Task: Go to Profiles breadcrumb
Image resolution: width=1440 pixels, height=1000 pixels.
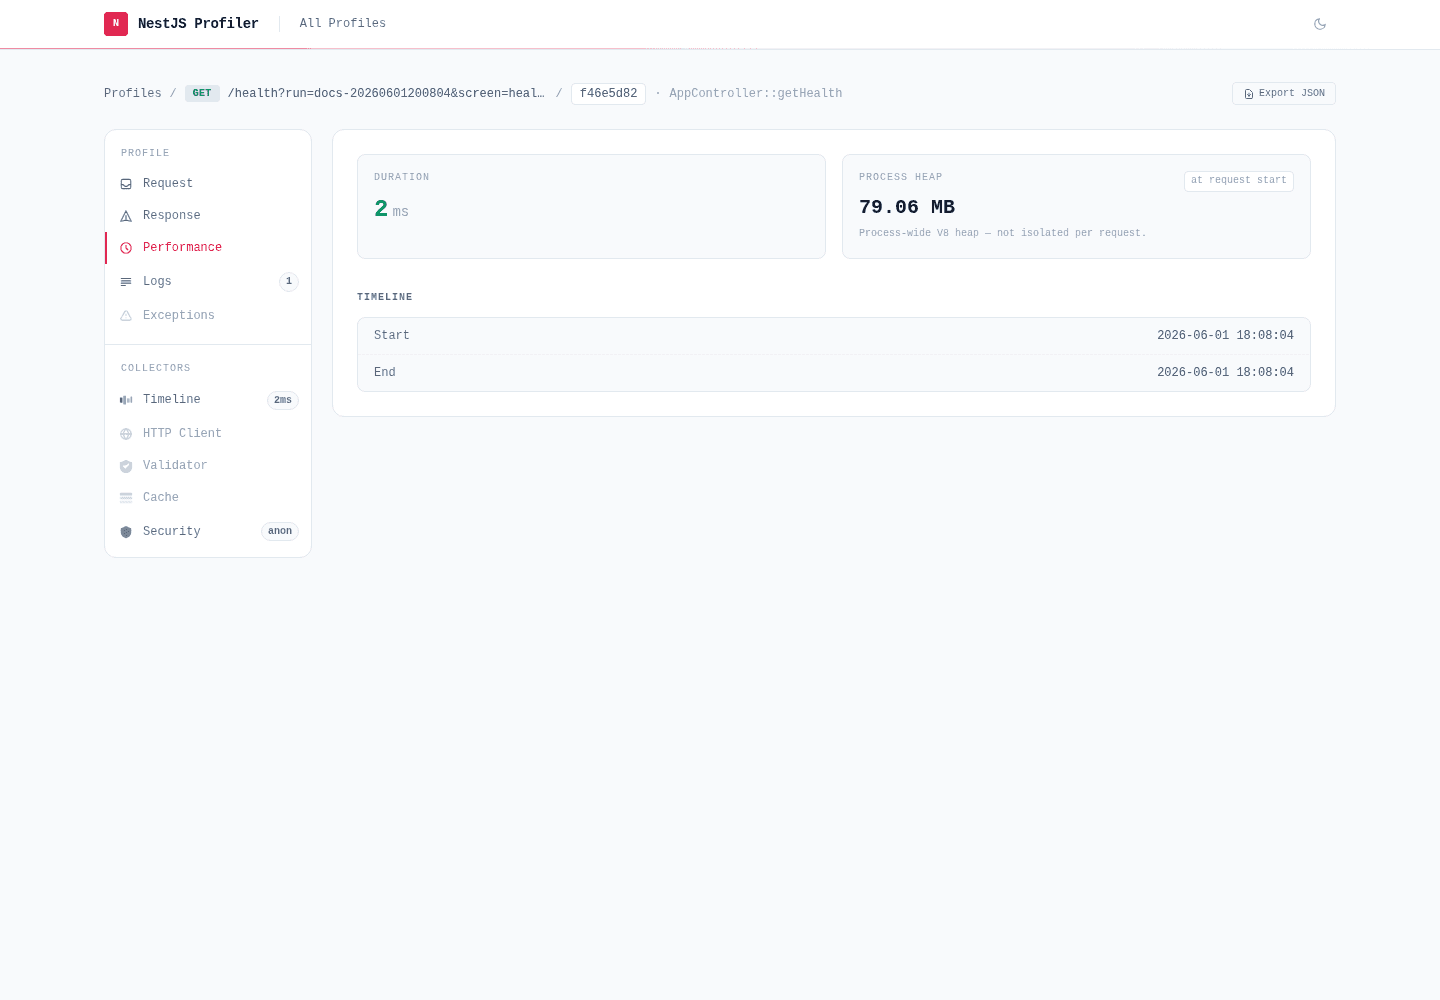Action: click(133, 93)
